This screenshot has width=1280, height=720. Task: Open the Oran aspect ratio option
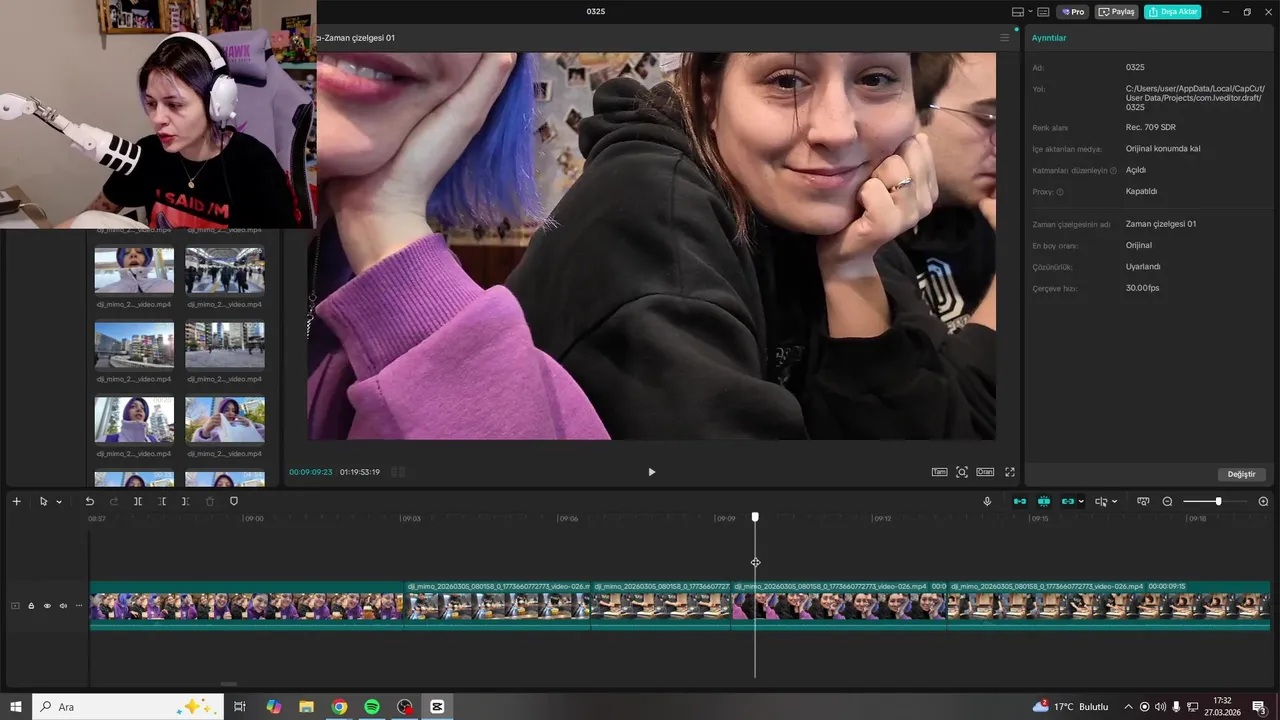[985, 472]
